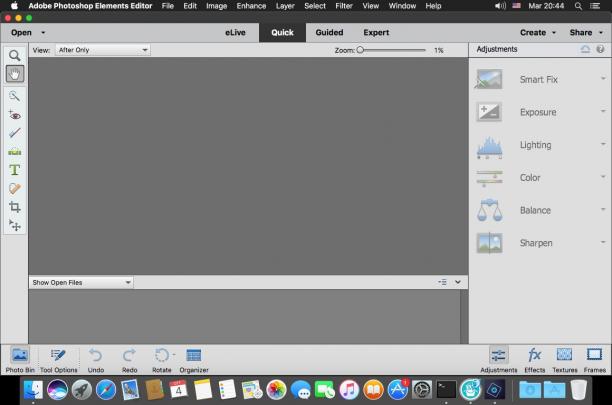The height and width of the screenshot is (405, 612).
Task: Open the Textures panel
Action: [x=564, y=360]
